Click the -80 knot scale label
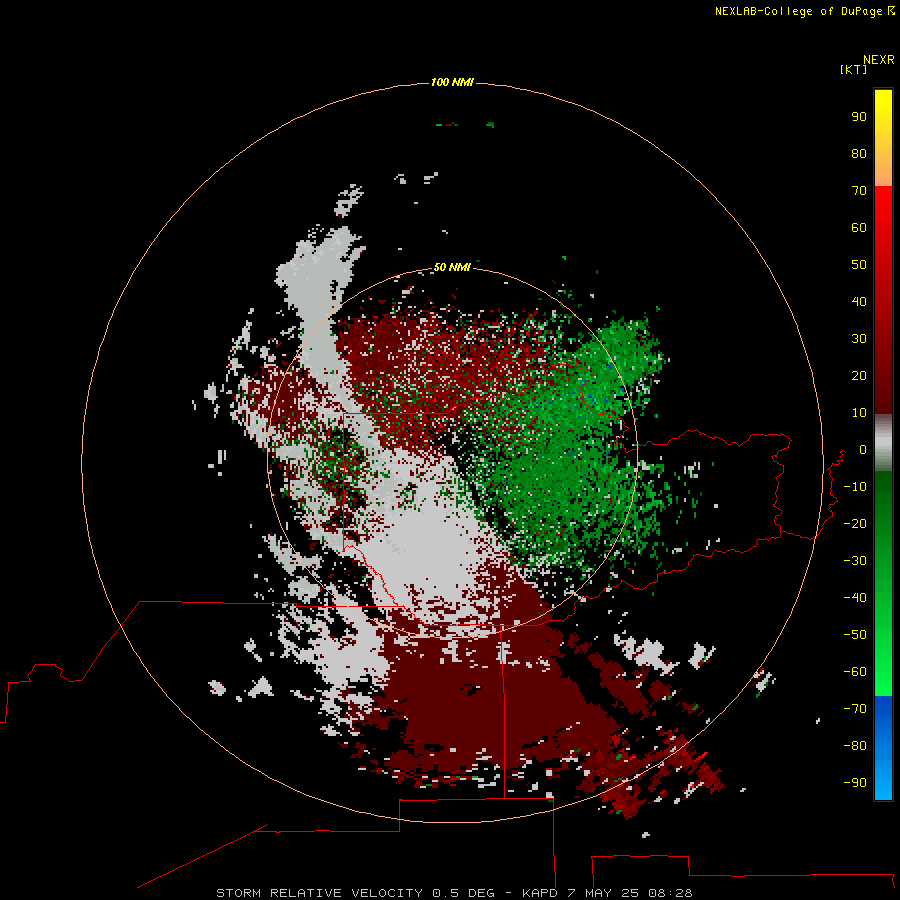 (x=855, y=746)
